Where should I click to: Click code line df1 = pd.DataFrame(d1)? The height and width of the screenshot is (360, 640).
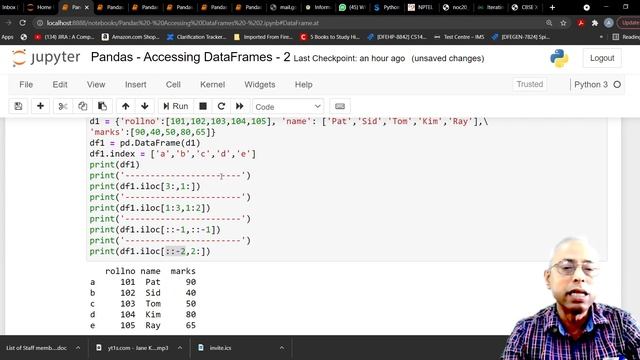tap(145, 143)
